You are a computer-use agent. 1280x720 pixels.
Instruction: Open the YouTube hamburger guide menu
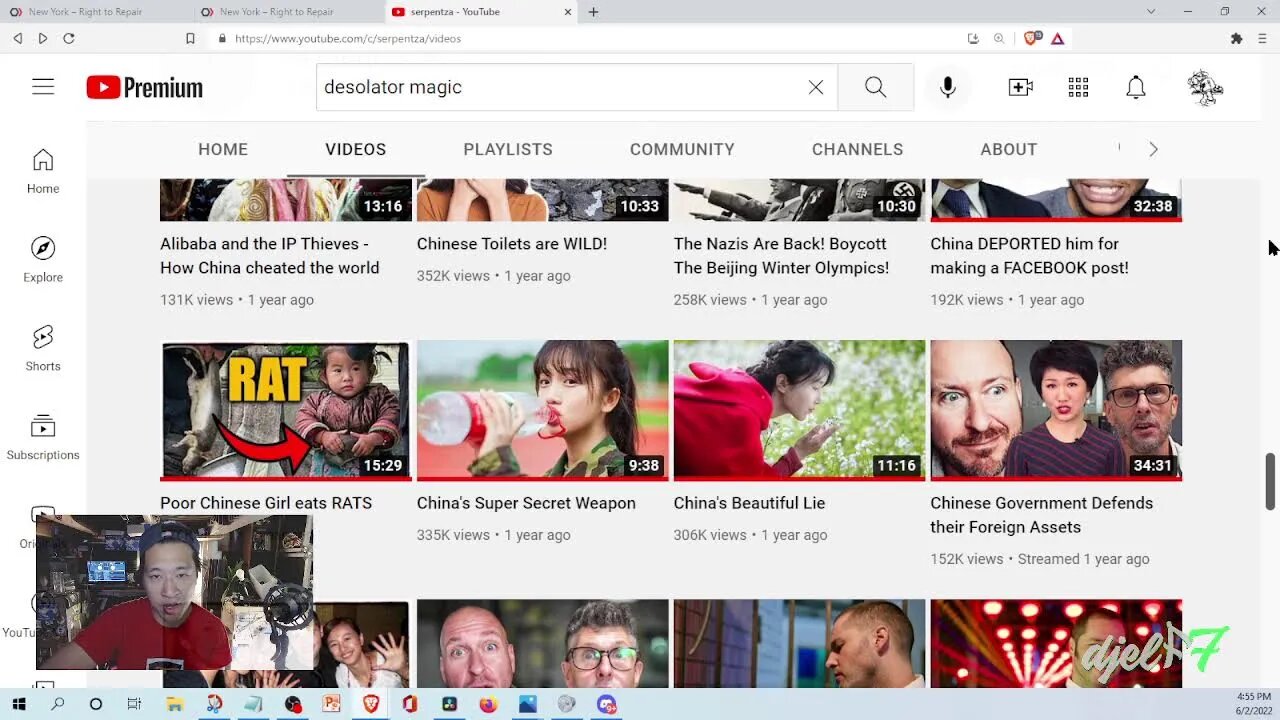43,87
